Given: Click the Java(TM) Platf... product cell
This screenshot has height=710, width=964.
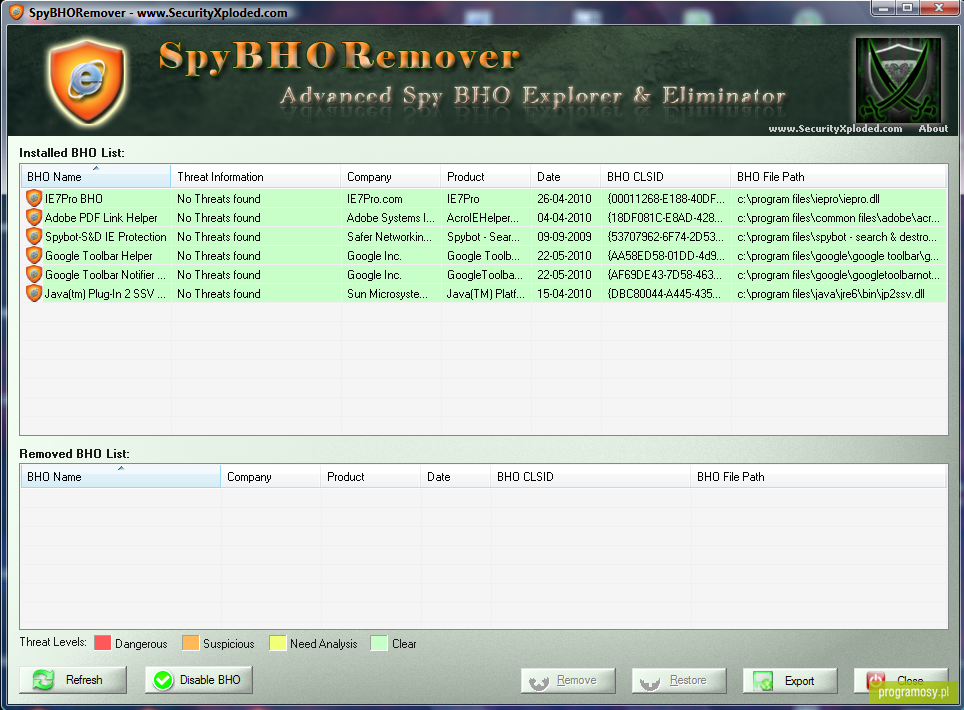Looking at the screenshot, I should point(486,294).
